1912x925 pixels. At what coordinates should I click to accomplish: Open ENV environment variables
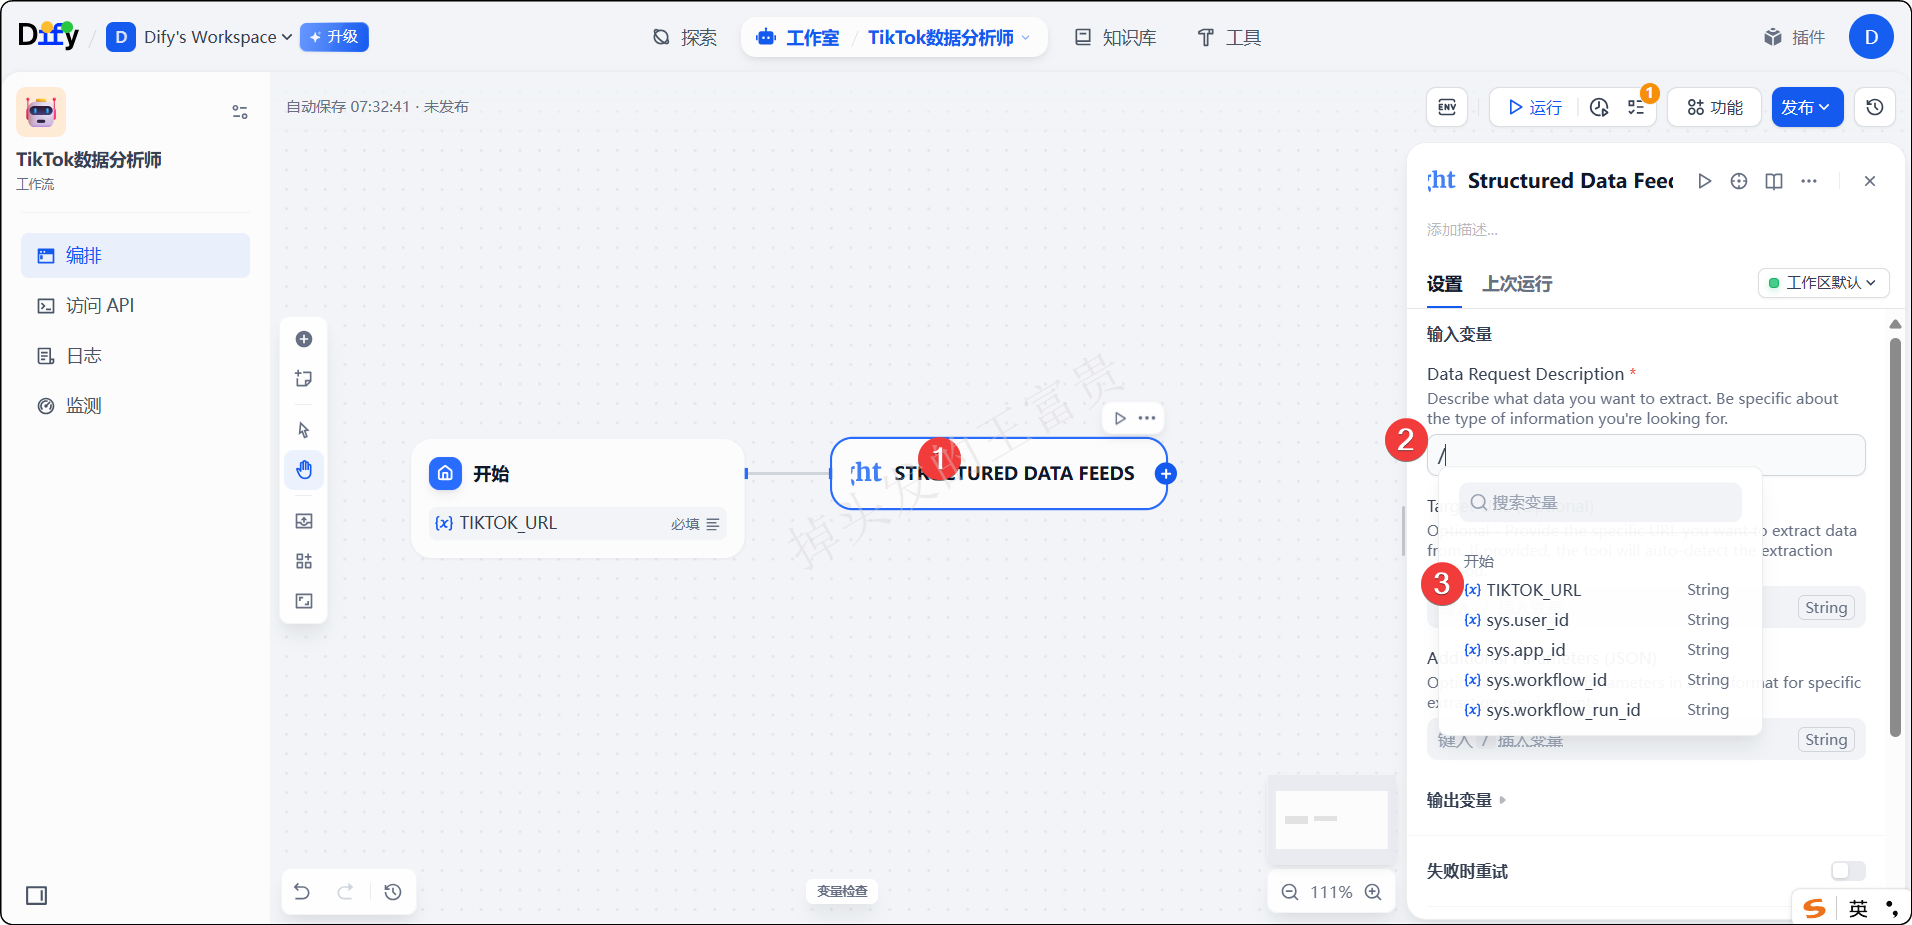tap(1447, 107)
